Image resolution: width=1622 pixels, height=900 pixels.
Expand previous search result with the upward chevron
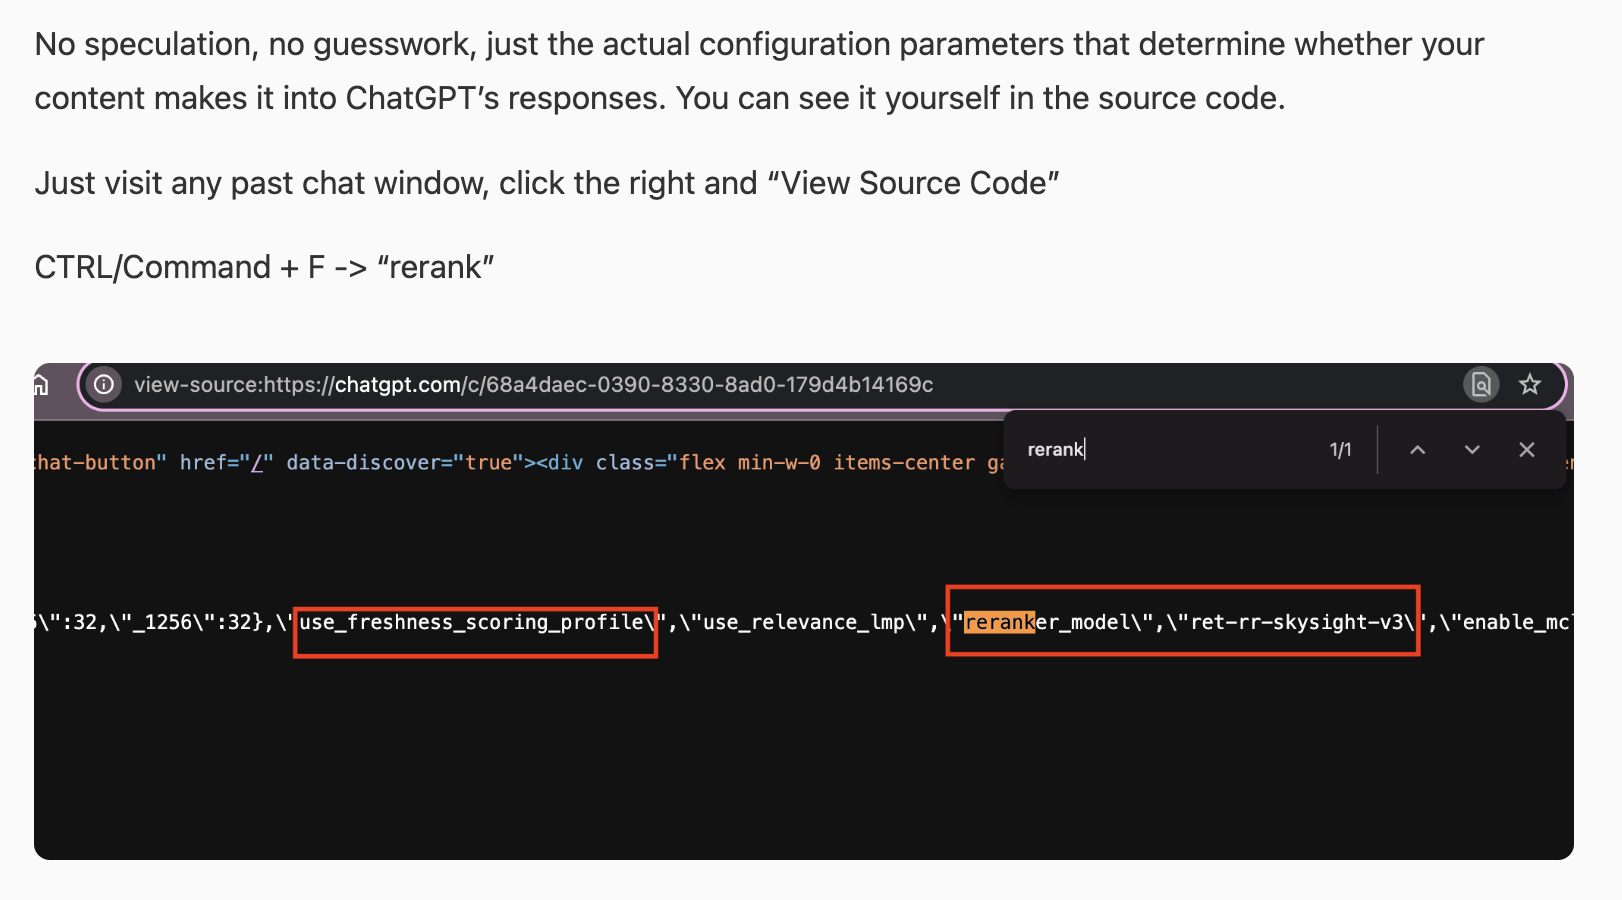[x=1417, y=449]
